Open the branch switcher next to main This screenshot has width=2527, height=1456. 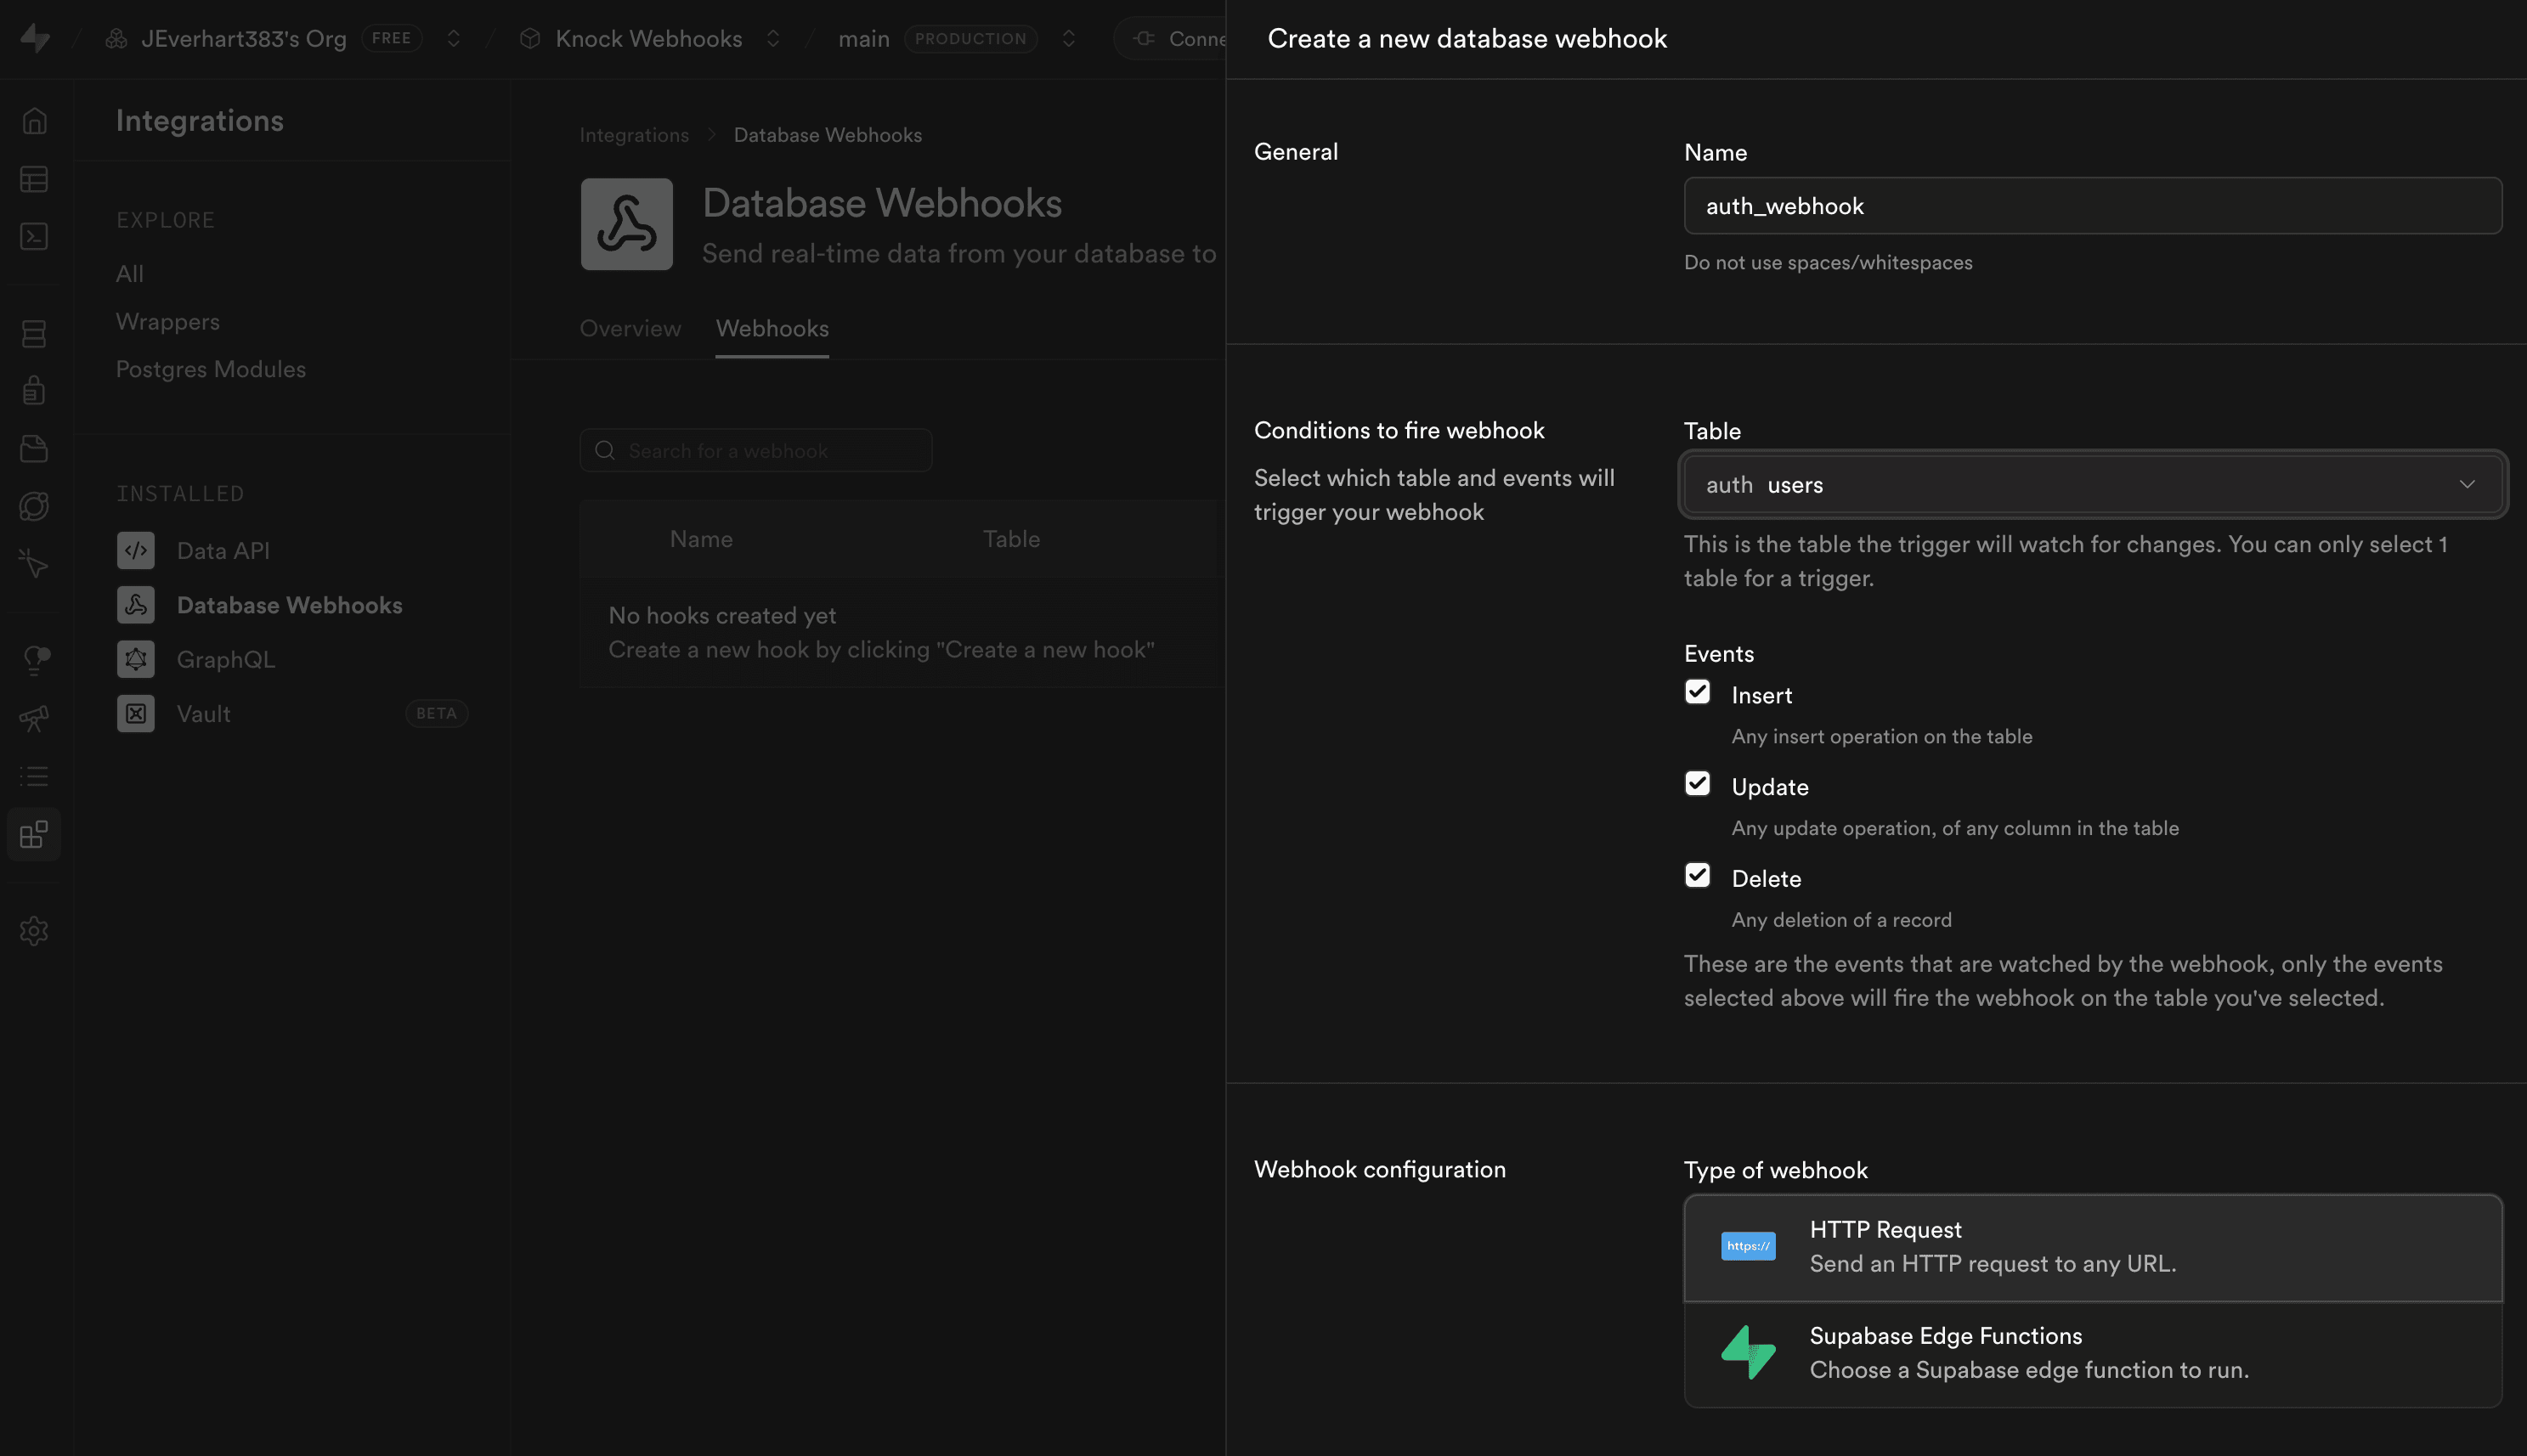(1068, 38)
